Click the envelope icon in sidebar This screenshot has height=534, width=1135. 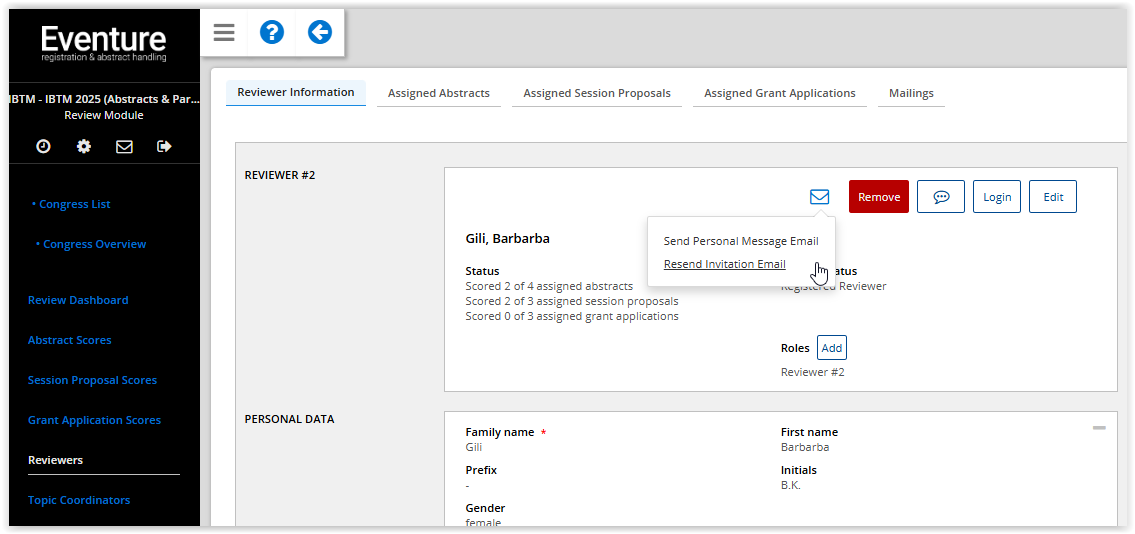click(x=124, y=146)
